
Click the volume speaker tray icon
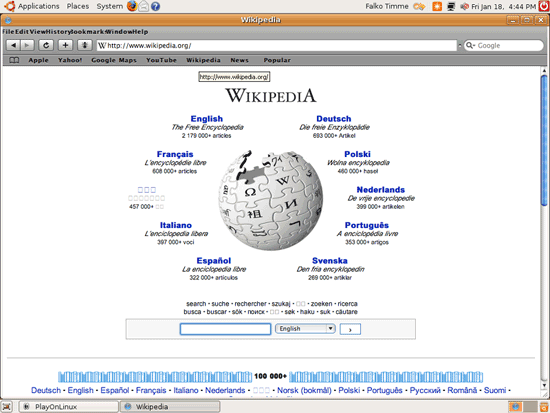coord(464,6)
